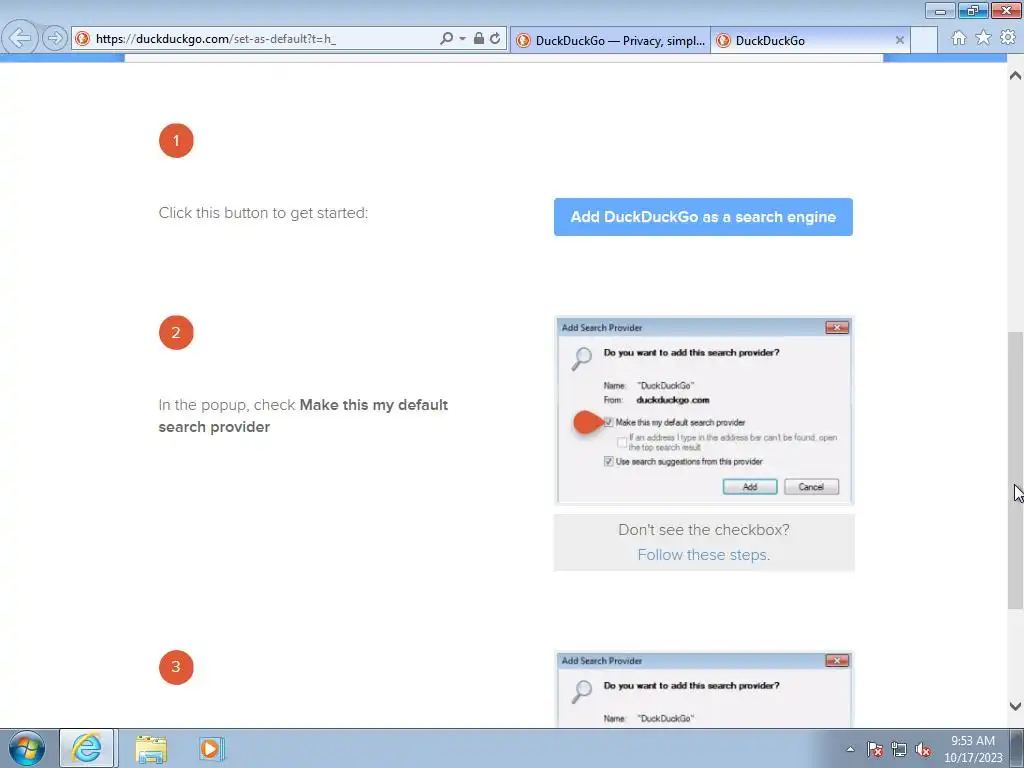1024x768 pixels.
Task: Click the lock security icon in address bar
Action: [x=479, y=39]
